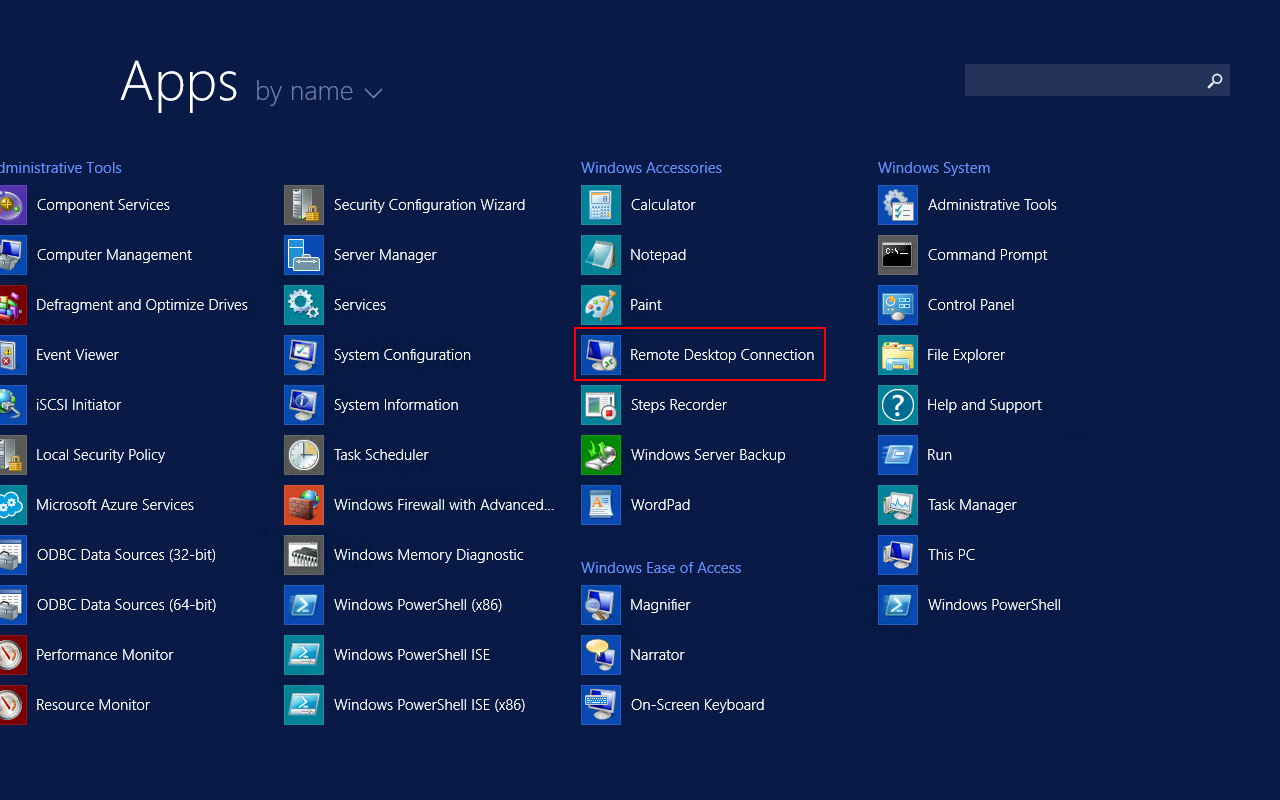Click the Security Configuration Wizard icon
This screenshot has height=800, width=1280.
304,205
